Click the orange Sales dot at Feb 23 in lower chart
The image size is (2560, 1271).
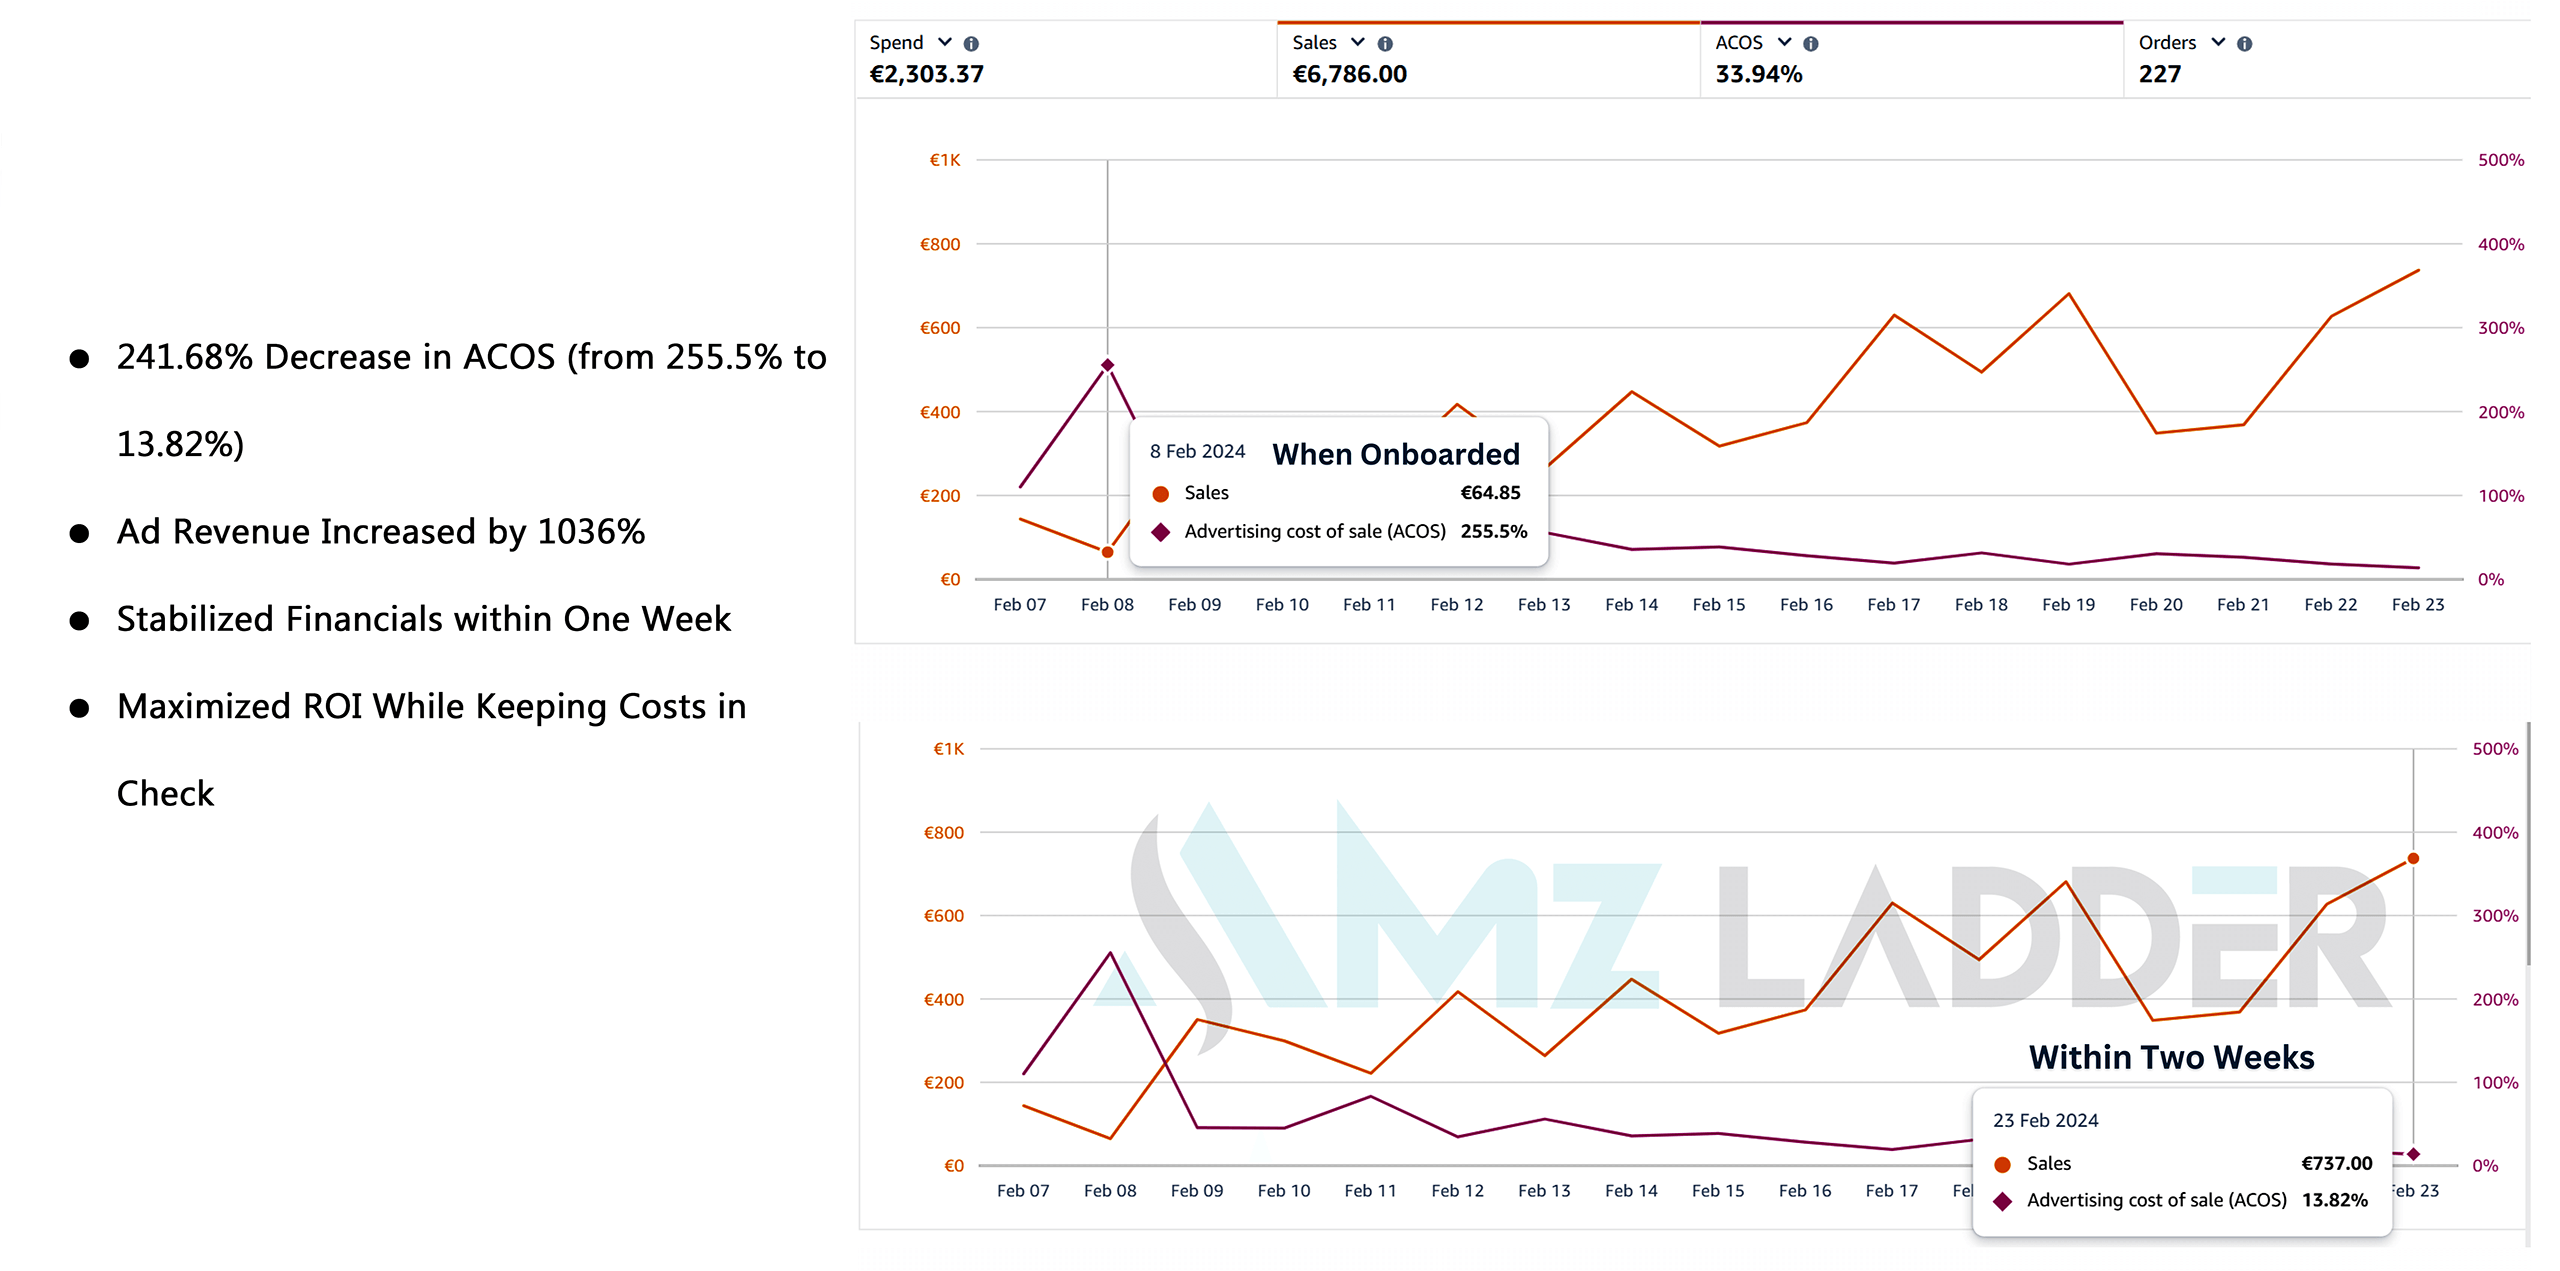pos(2413,859)
